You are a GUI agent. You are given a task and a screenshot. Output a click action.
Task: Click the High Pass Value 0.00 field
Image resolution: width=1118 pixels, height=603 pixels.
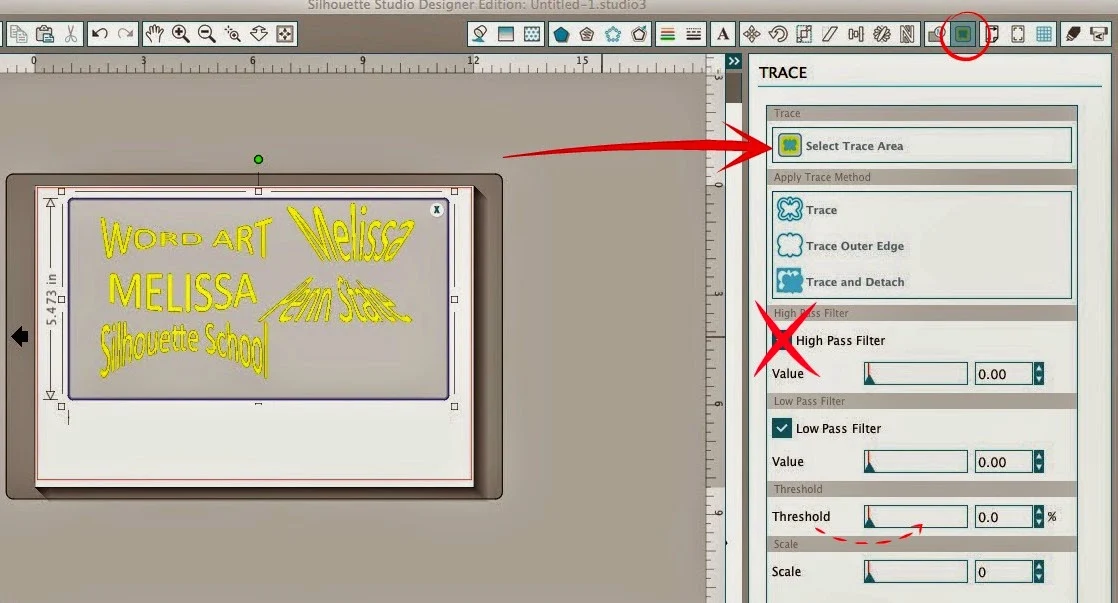pos(1003,373)
